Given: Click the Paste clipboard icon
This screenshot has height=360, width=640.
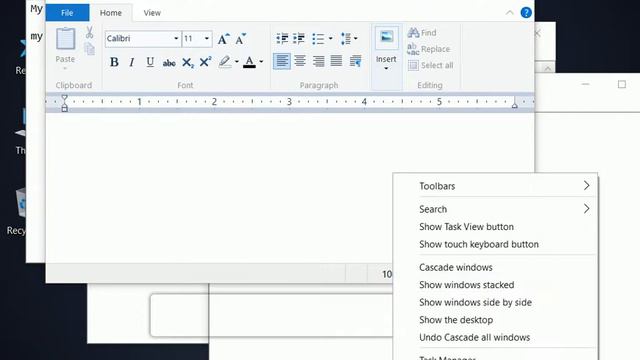Looking at the screenshot, I should 65,39.
